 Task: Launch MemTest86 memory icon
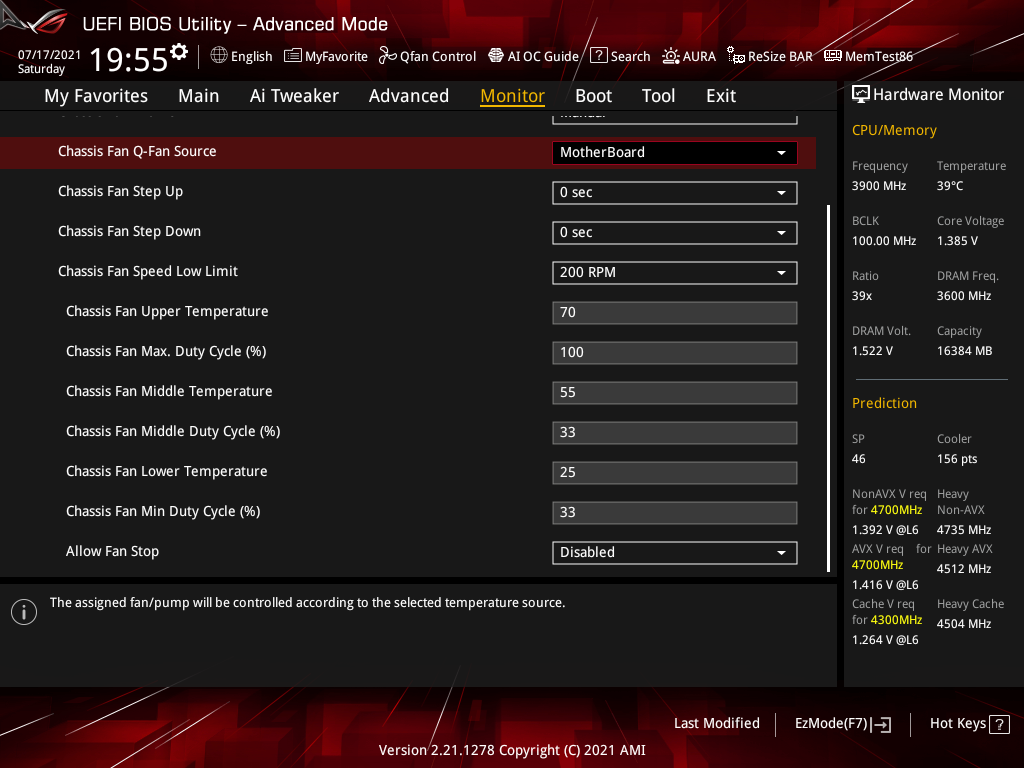[833, 56]
